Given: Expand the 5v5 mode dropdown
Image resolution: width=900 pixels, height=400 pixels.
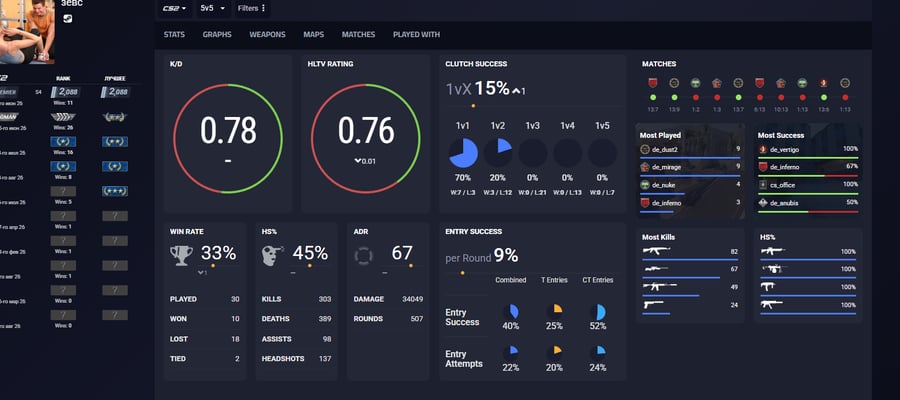Looking at the screenshot, I should click(x=212, y=9).
